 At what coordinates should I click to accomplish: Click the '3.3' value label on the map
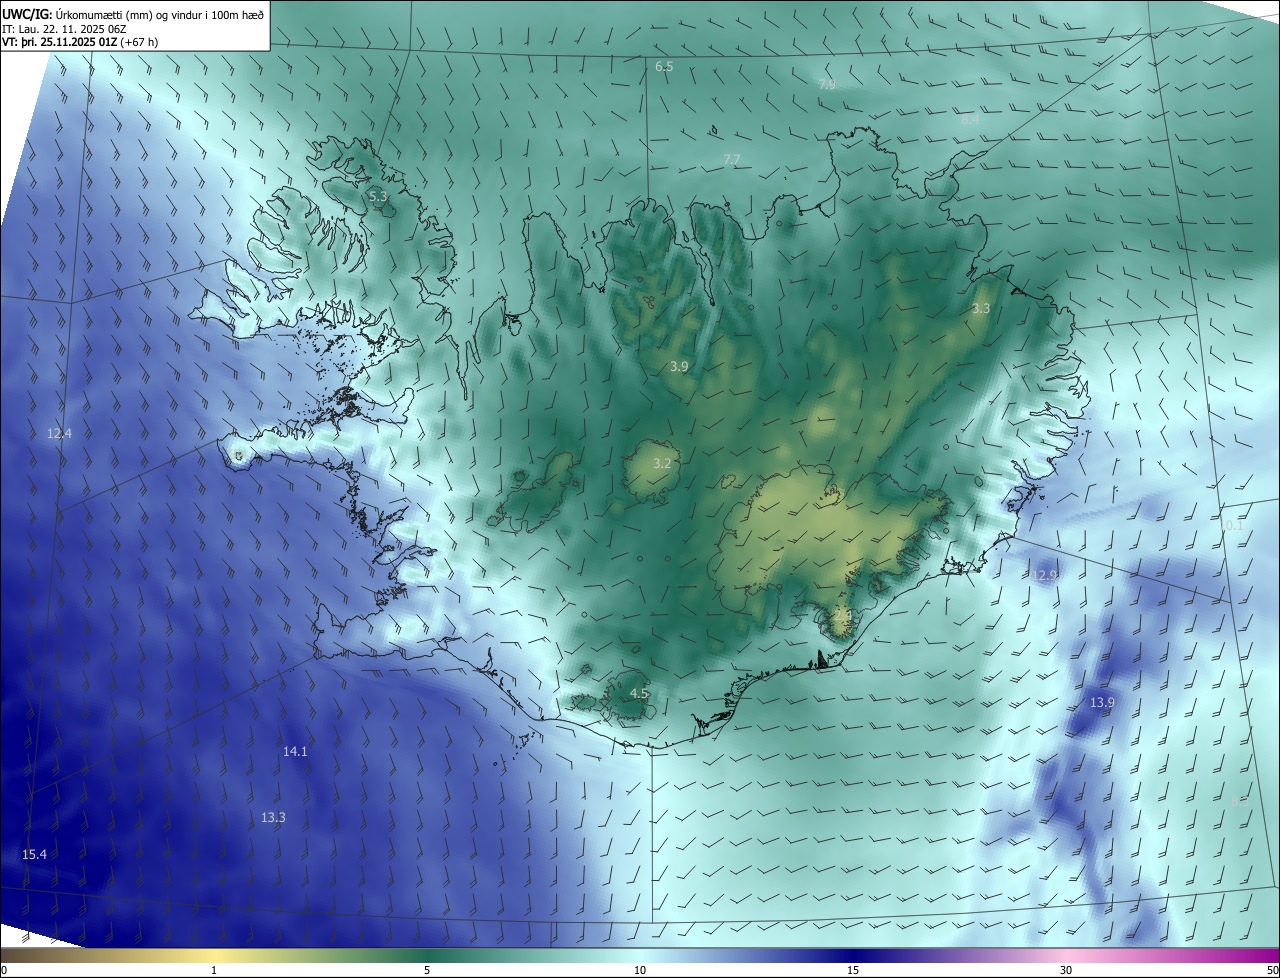coord(981,309)
